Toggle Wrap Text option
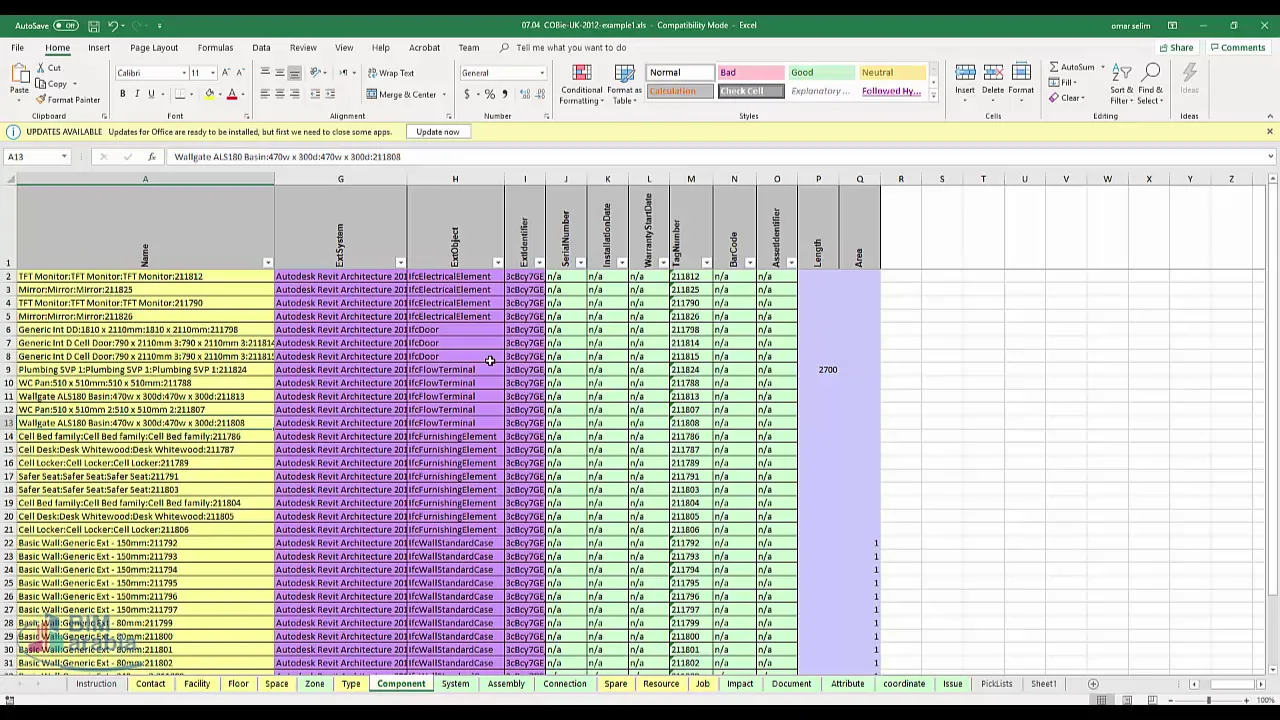This screenshot has width=1280, height=720. tap(390, 73)
